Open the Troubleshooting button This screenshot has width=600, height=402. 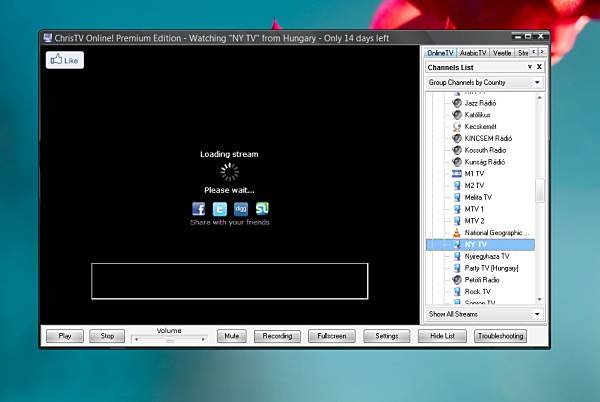[x=500, y=336]
